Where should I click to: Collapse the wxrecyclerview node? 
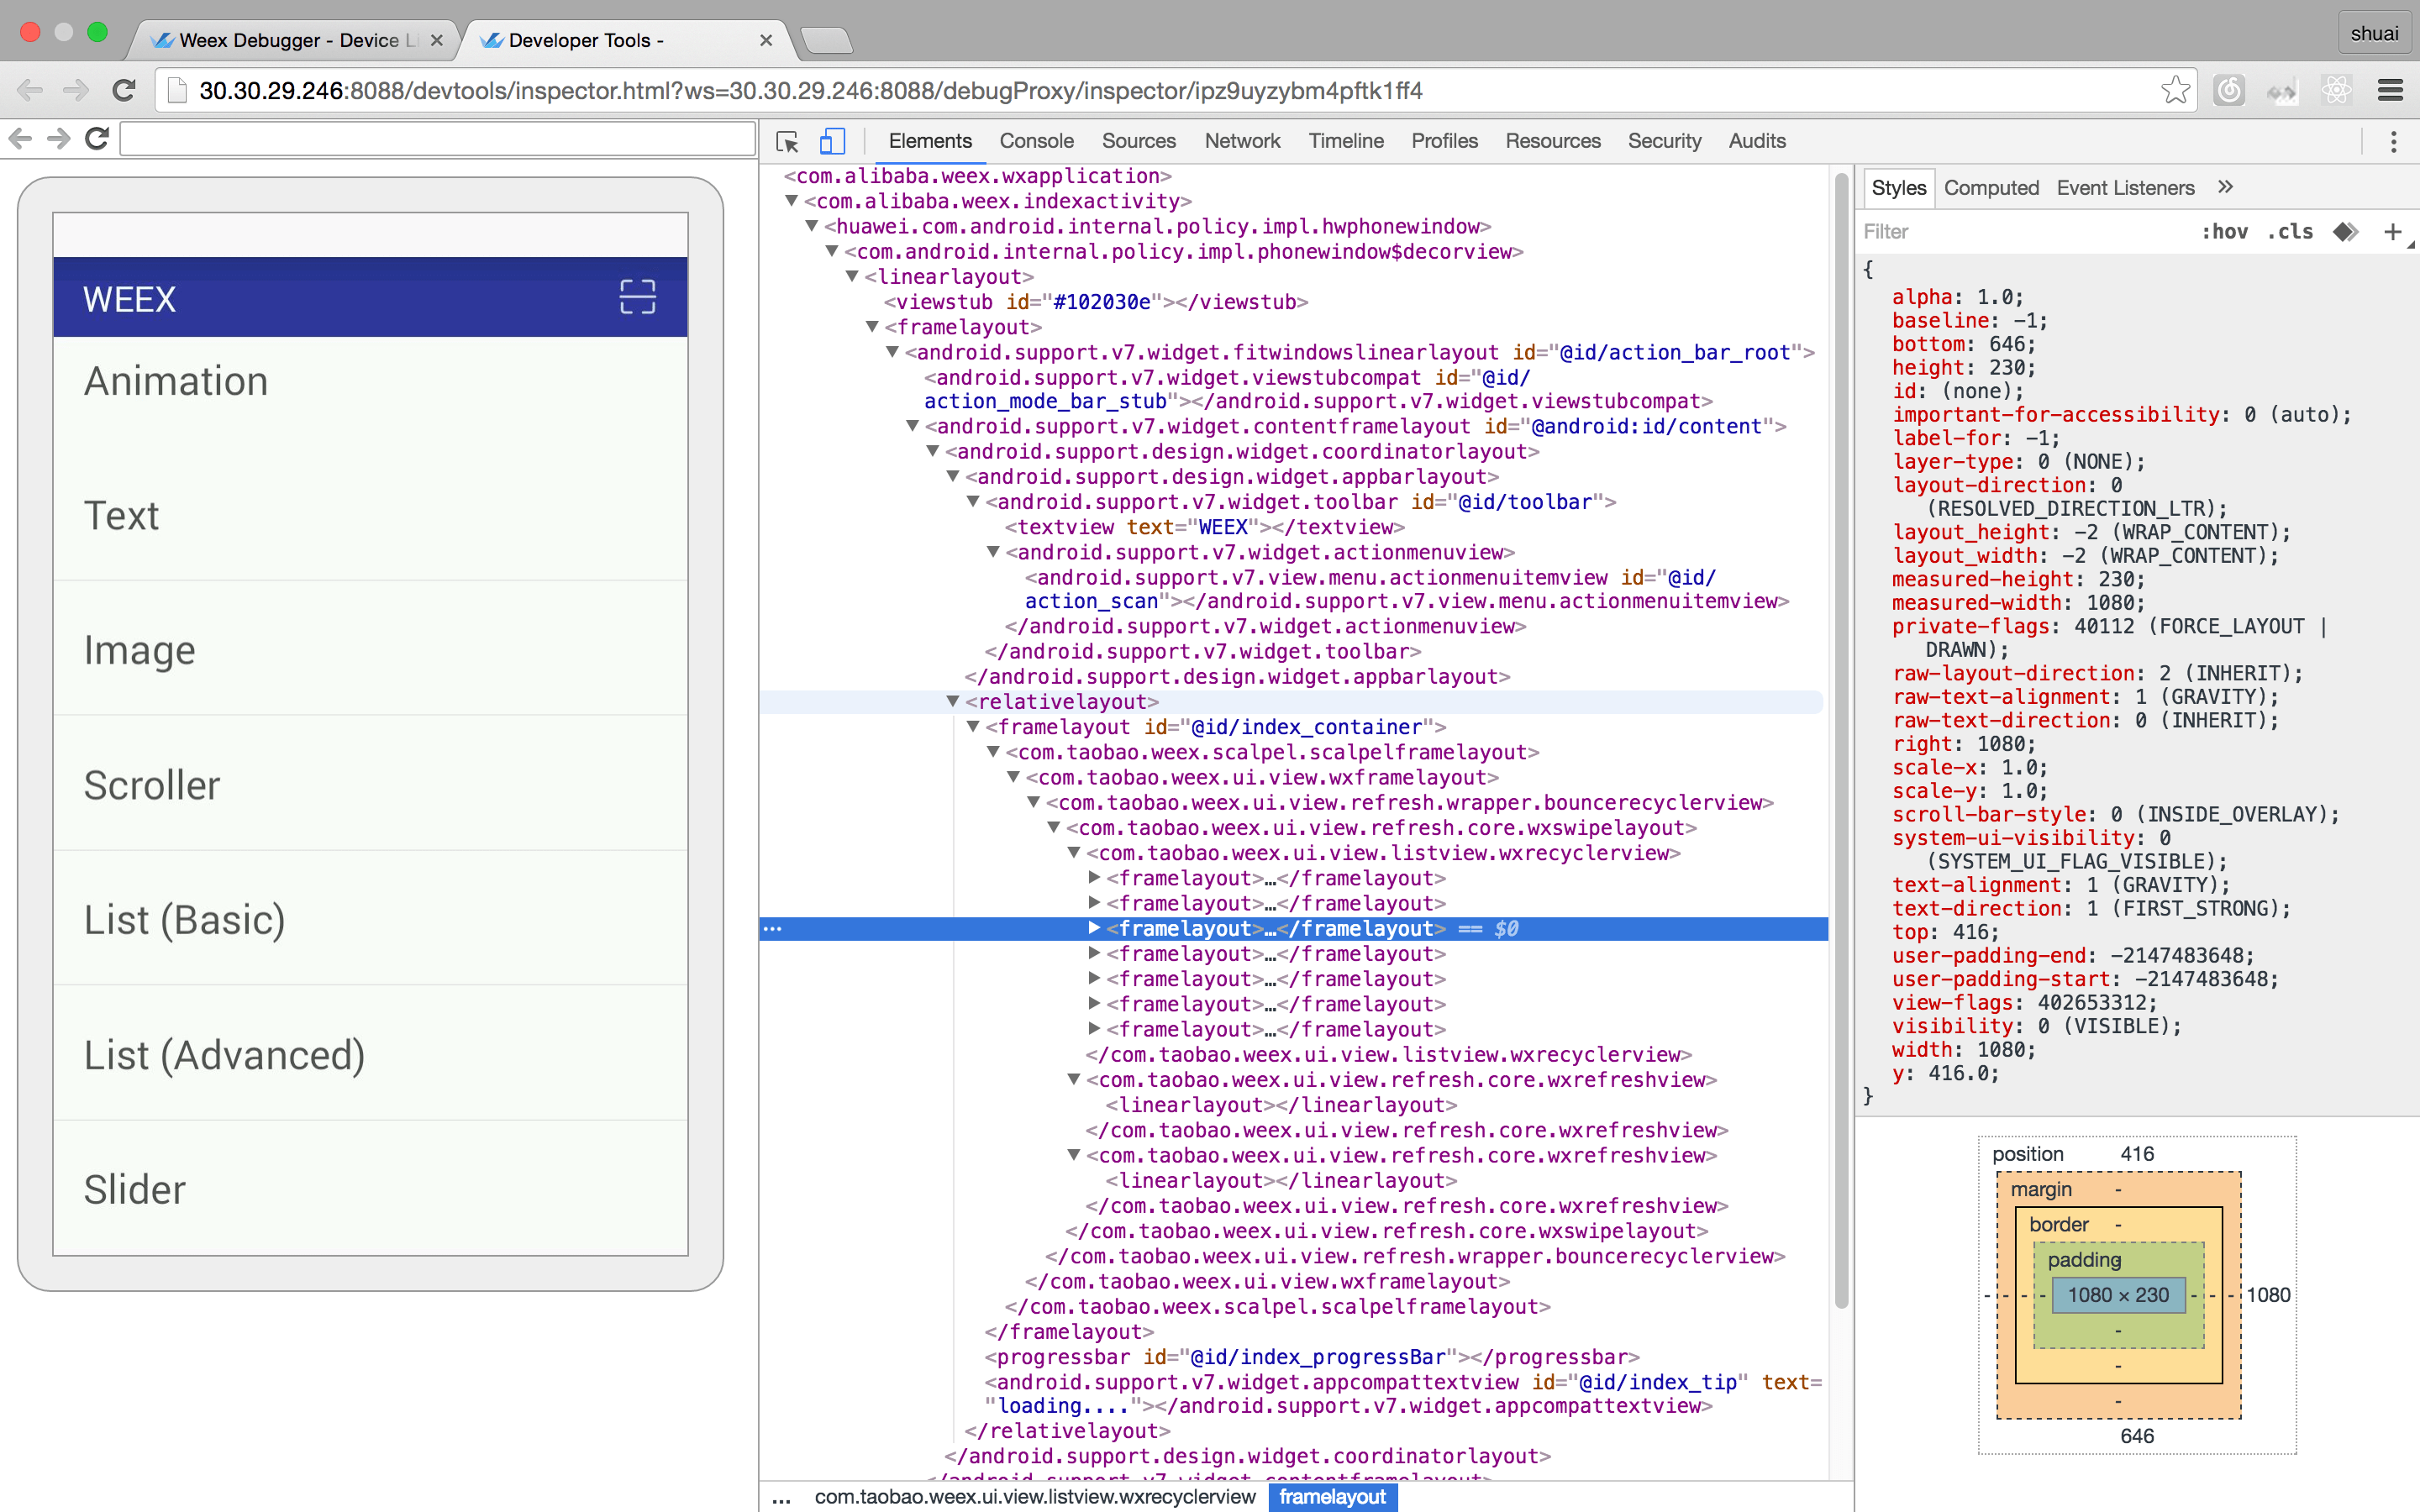pyautogui.click(x=1074, y=853)
